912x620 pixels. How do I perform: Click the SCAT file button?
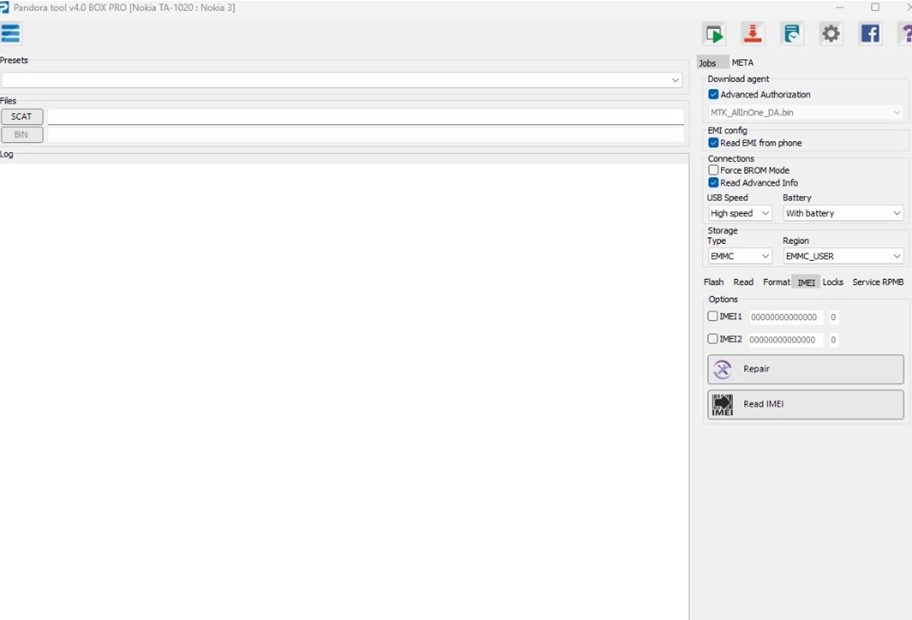coord(22,116)
